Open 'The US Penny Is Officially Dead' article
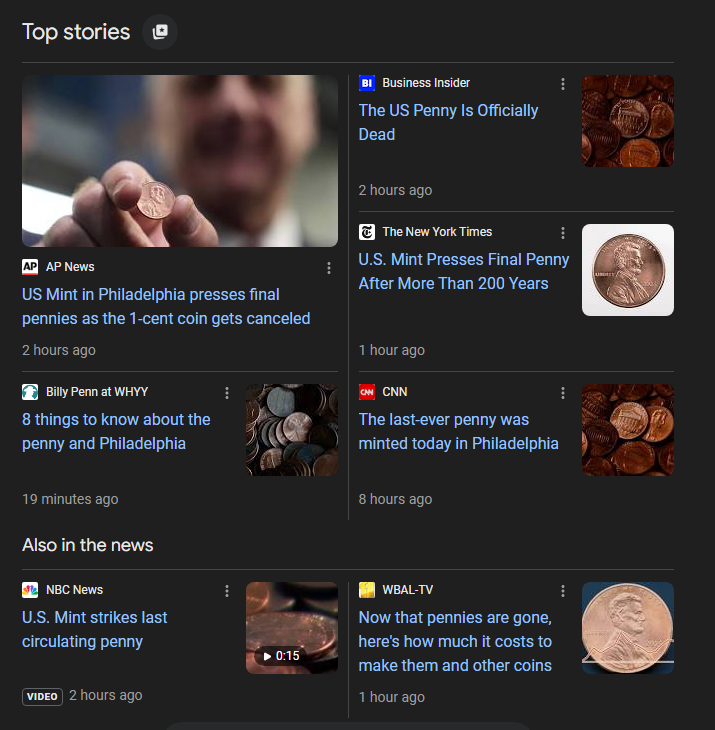 tap(448, 122)
